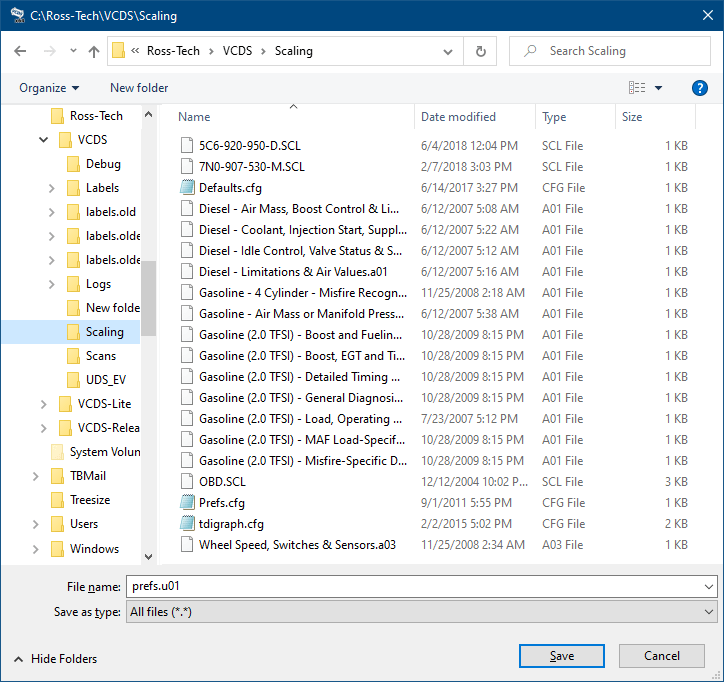Click Ross-Tech in the breadcrumb path

click(173, 51)
